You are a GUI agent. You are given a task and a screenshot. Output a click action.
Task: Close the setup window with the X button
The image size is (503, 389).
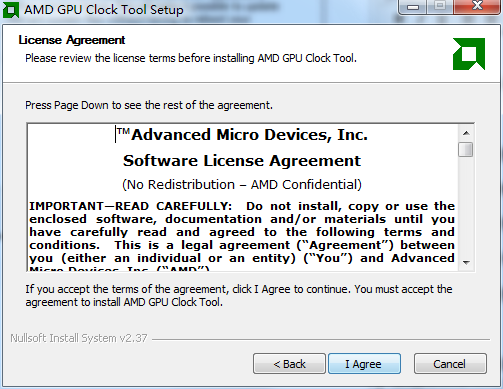[477, 6]
